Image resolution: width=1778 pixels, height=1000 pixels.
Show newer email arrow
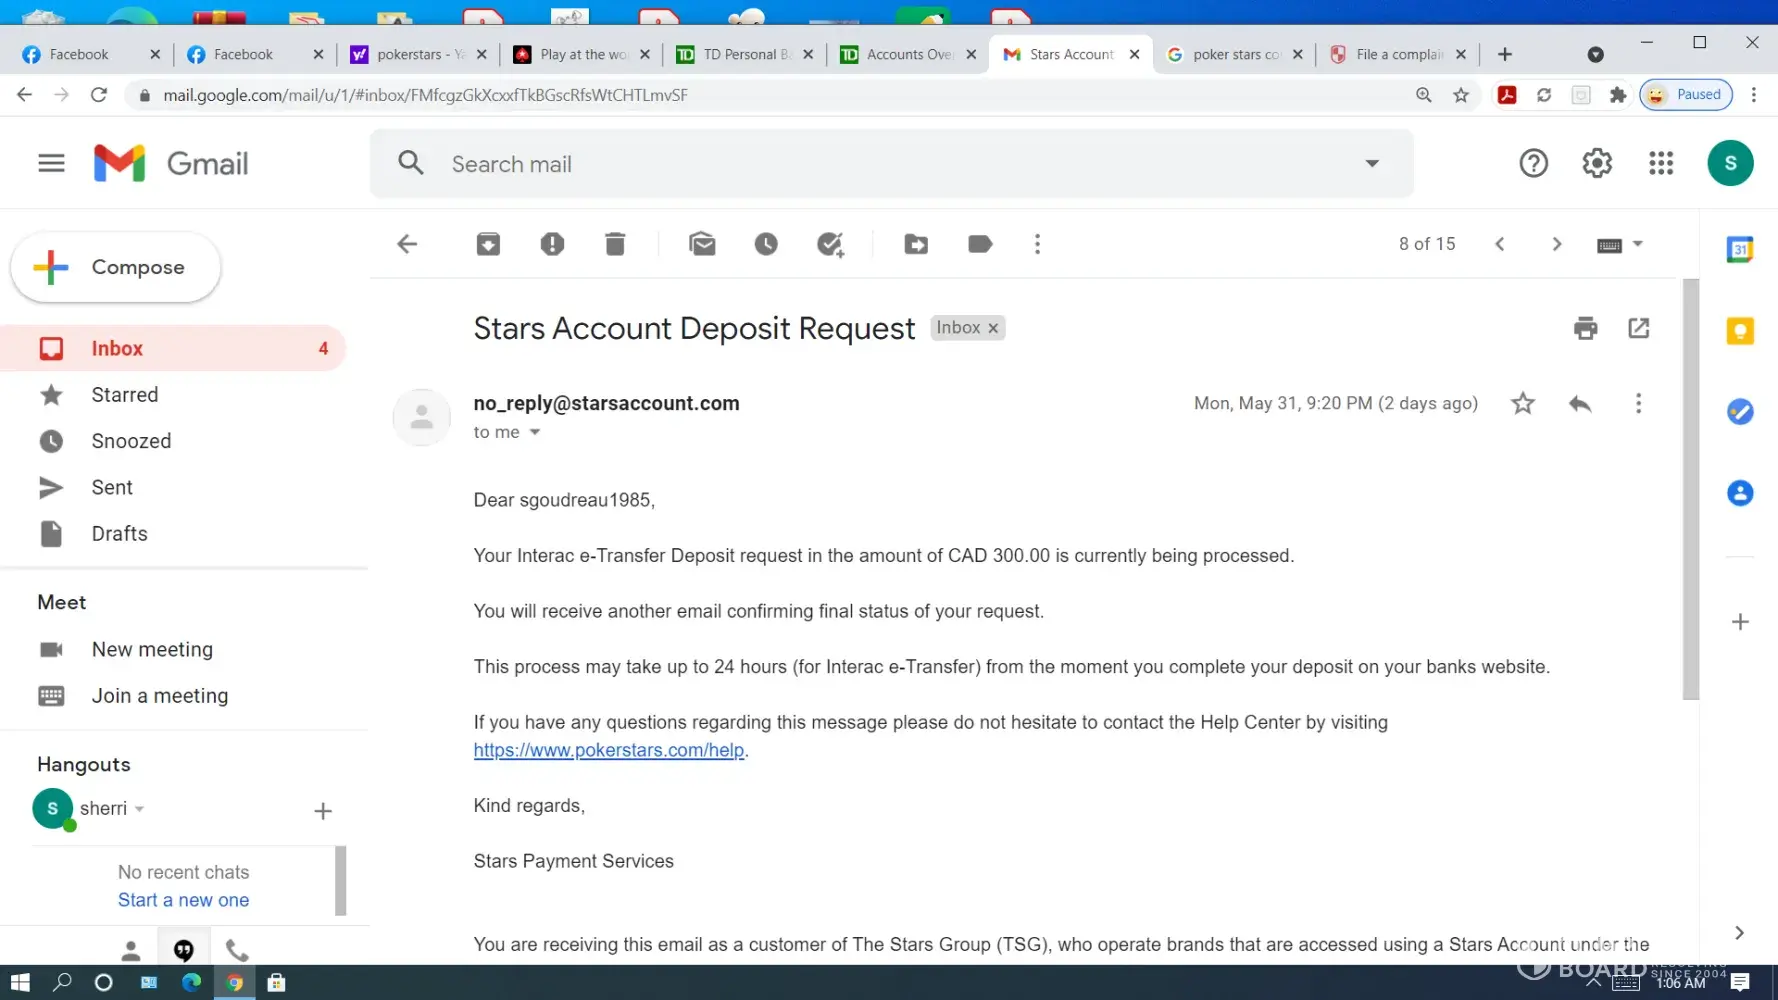pyautogui.click(x=1499, y=244)
